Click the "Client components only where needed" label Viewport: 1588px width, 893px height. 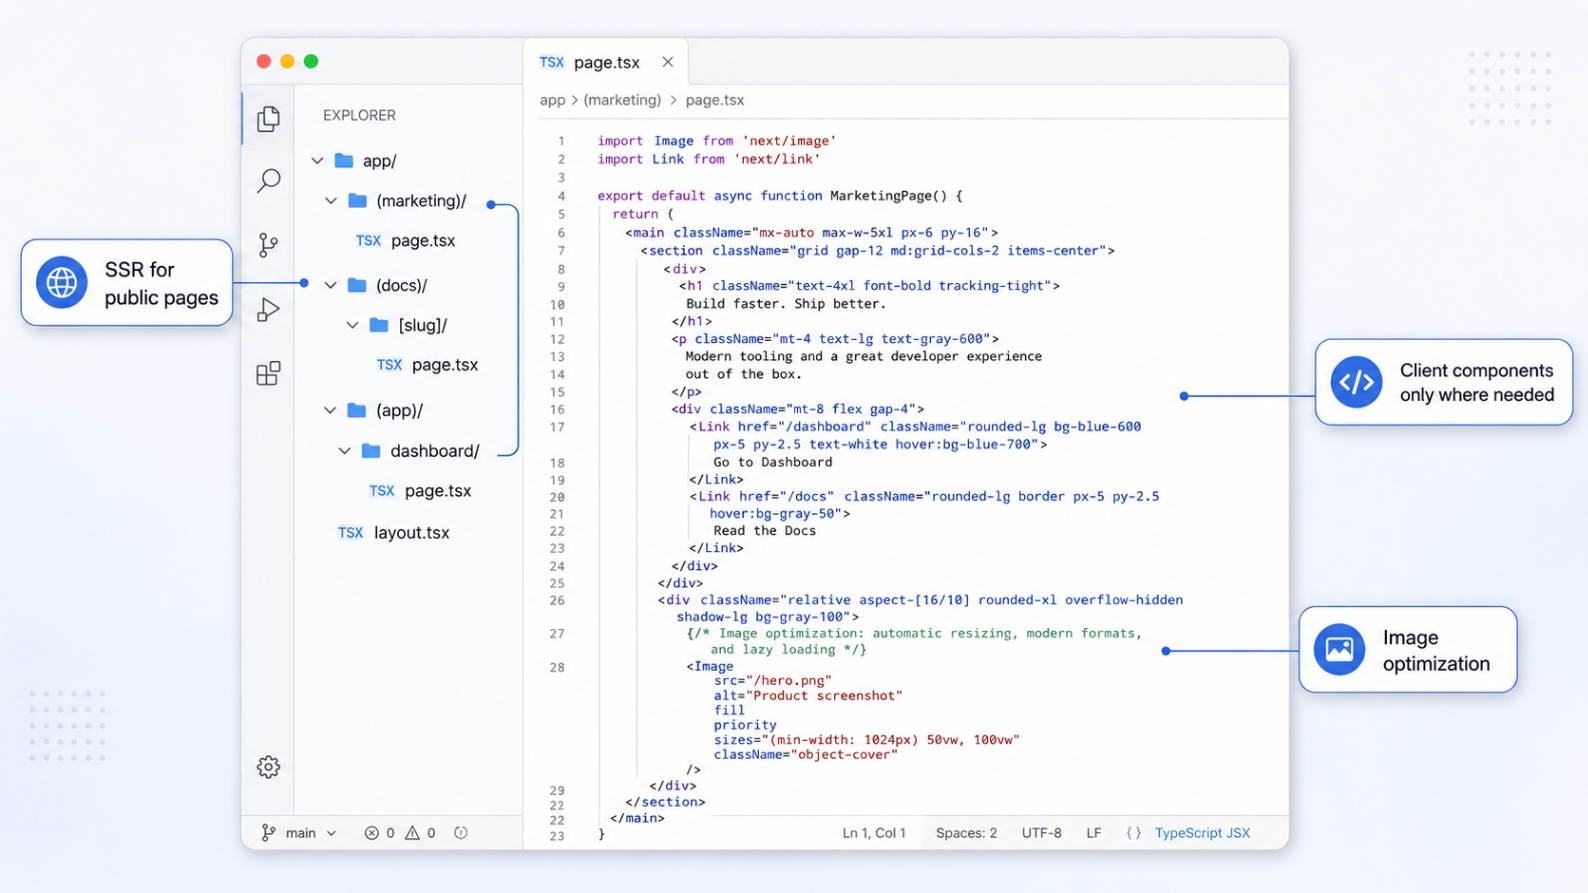1477,382
